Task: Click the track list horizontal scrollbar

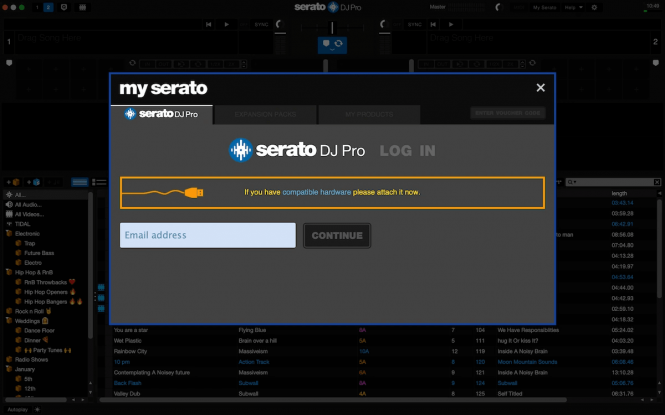Action: [x=333, y=400]
